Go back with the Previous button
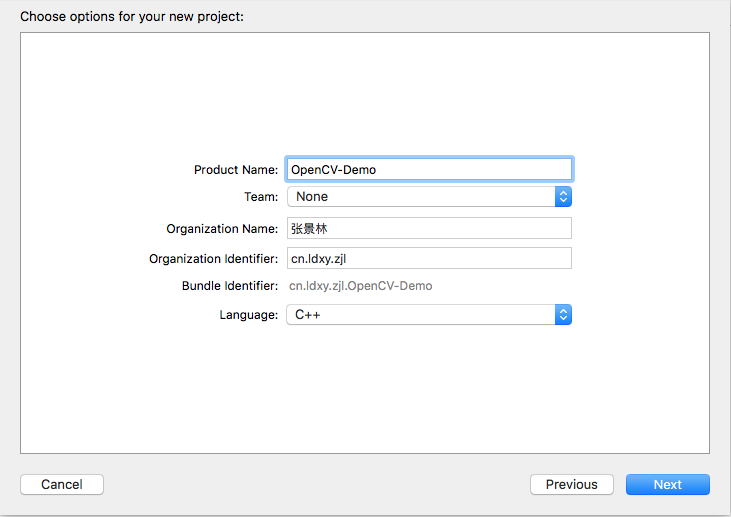Viewport: 731px width, 517px height. pyautogui.click(x=572, y=484)
